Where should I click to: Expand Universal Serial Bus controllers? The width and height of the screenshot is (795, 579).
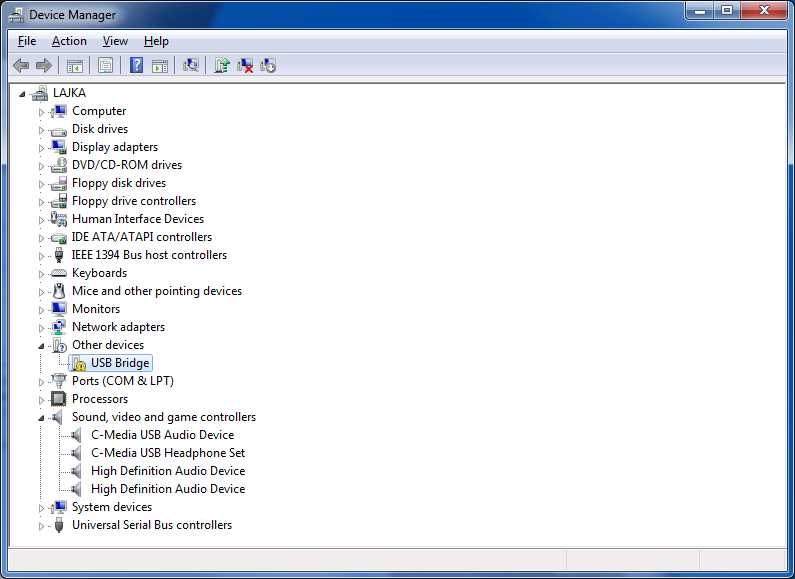(x=42, y=526)
